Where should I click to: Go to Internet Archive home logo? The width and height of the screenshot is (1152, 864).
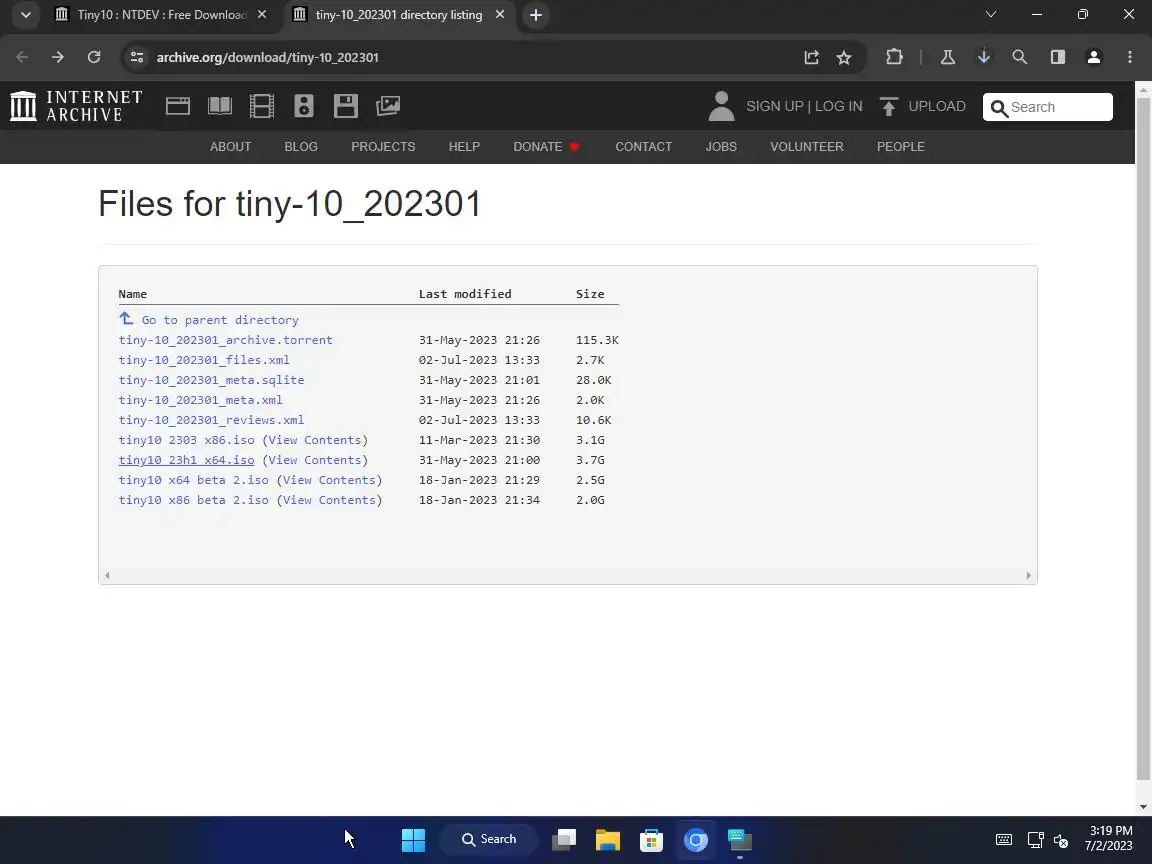76,106
